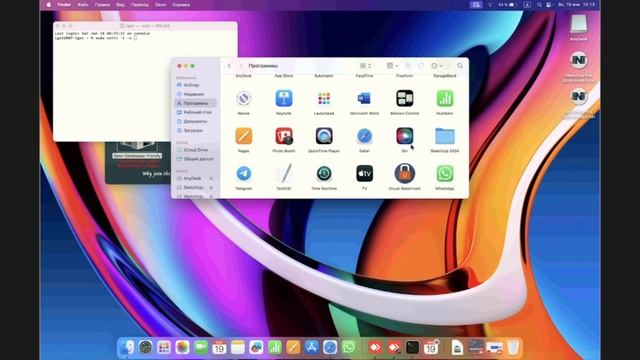Screen dimensions: 640x360
Task: Open iCloud Drive in Finder sidebar
Action: coord(195,150)
